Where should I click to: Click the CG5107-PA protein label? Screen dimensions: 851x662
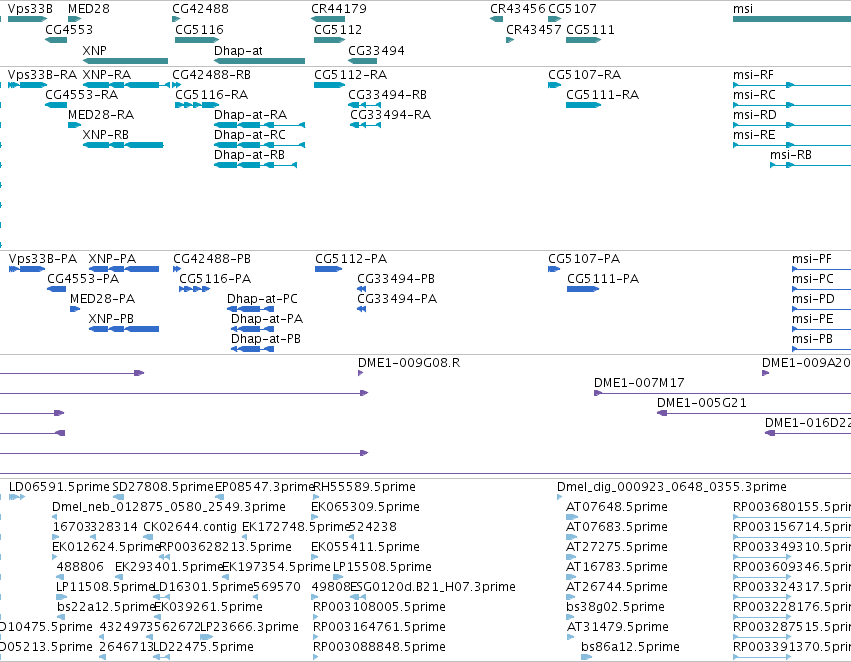pyautogui.click(x=584, y=258)
